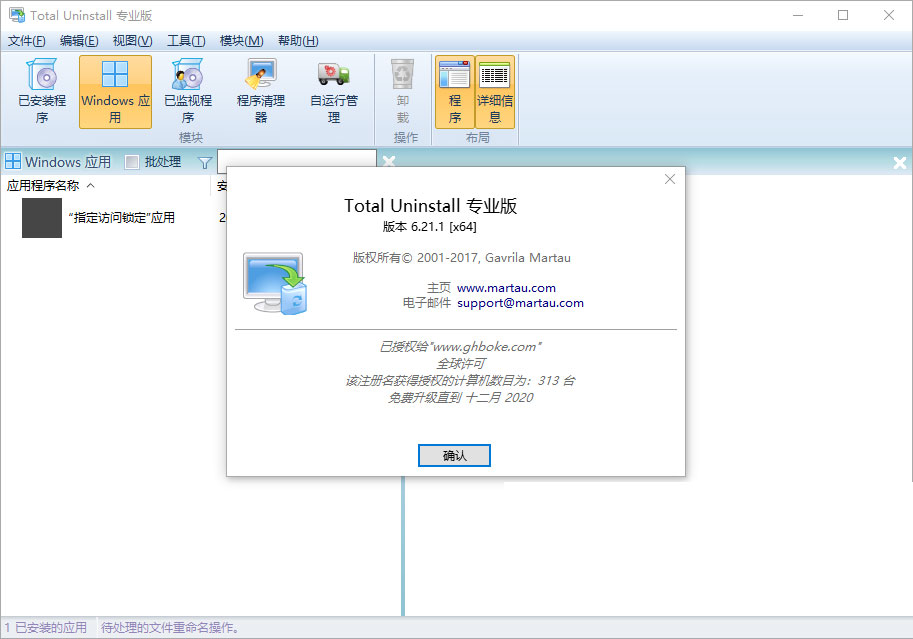Viewport: 913px width, 639px height.
Task: Launch the 程序清理器 cleaner tool
Action: point(261,91)
